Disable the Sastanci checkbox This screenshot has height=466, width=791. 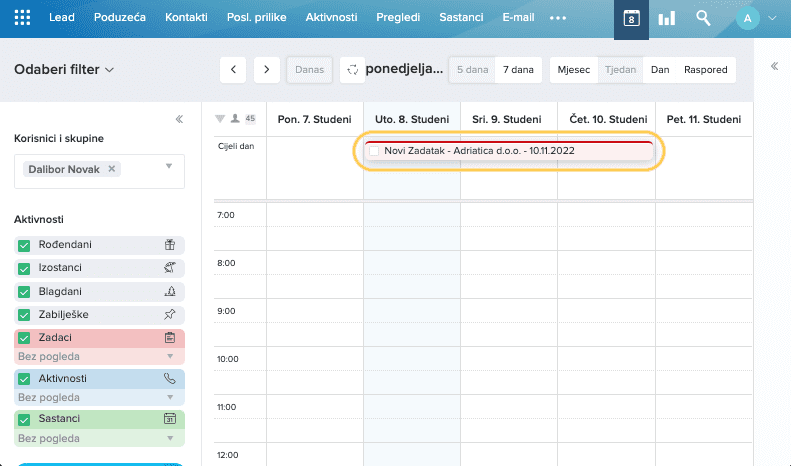24,420
